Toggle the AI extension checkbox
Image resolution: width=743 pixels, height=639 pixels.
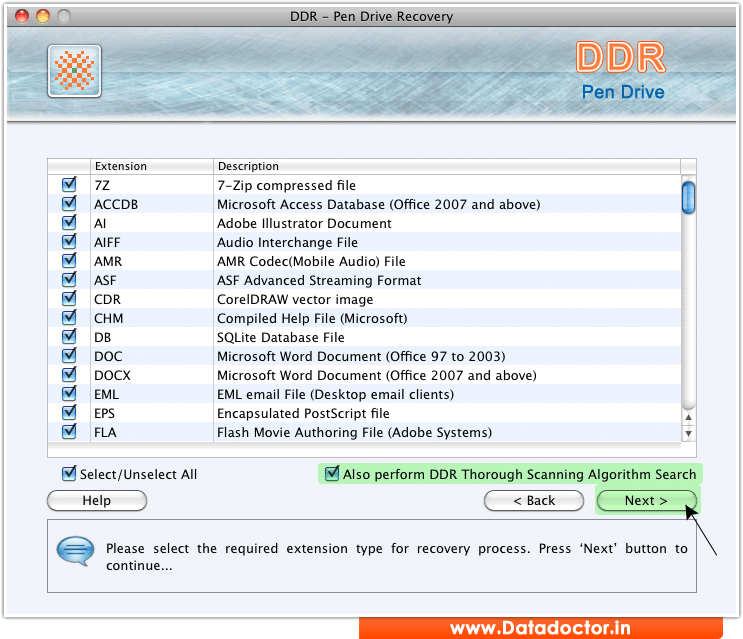tap(69, 222)
